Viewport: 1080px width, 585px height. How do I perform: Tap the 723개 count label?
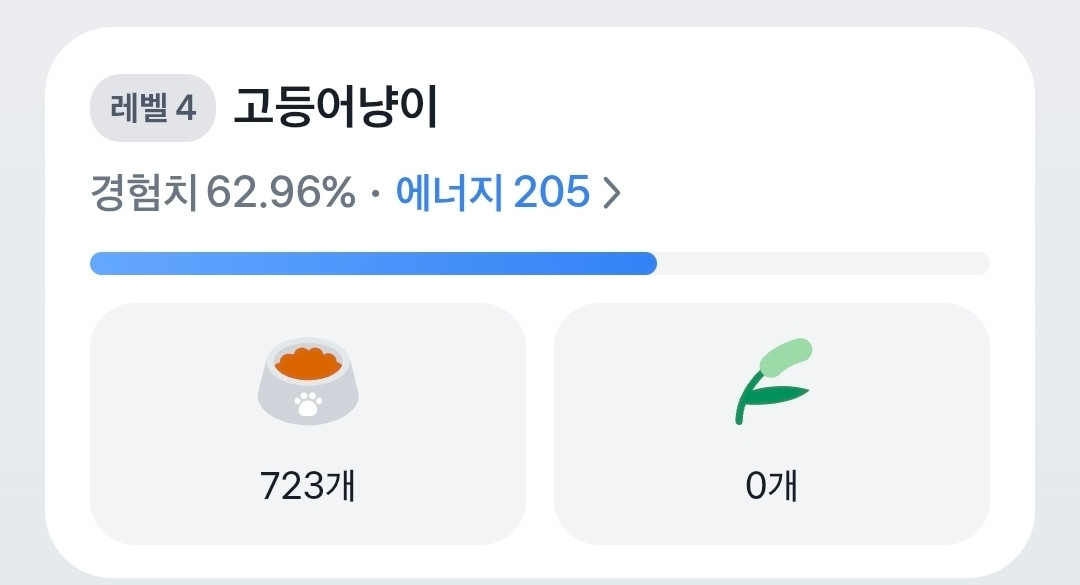[x=308, y=487]
